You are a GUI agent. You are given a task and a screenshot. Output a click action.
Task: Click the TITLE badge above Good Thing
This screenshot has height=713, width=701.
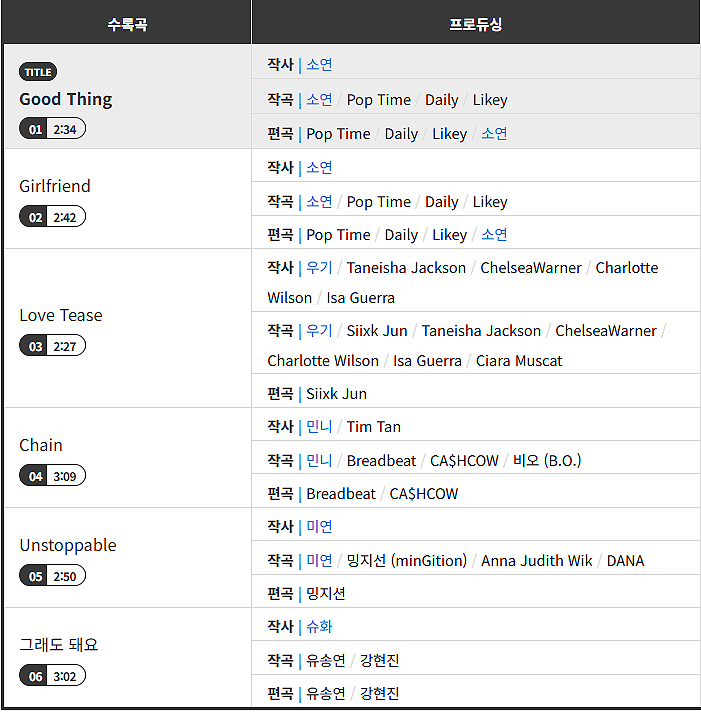click(38, 72)
